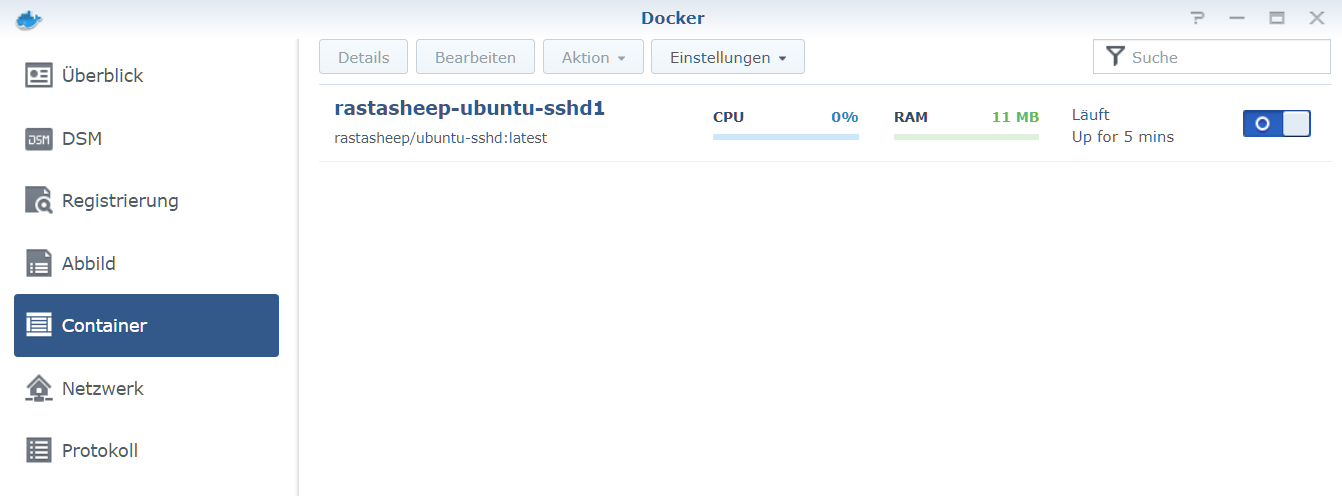Viewport: 1342px width, 496px height.
Task: Click the DSM sidebar icon
Action: (x=39, y=138)
